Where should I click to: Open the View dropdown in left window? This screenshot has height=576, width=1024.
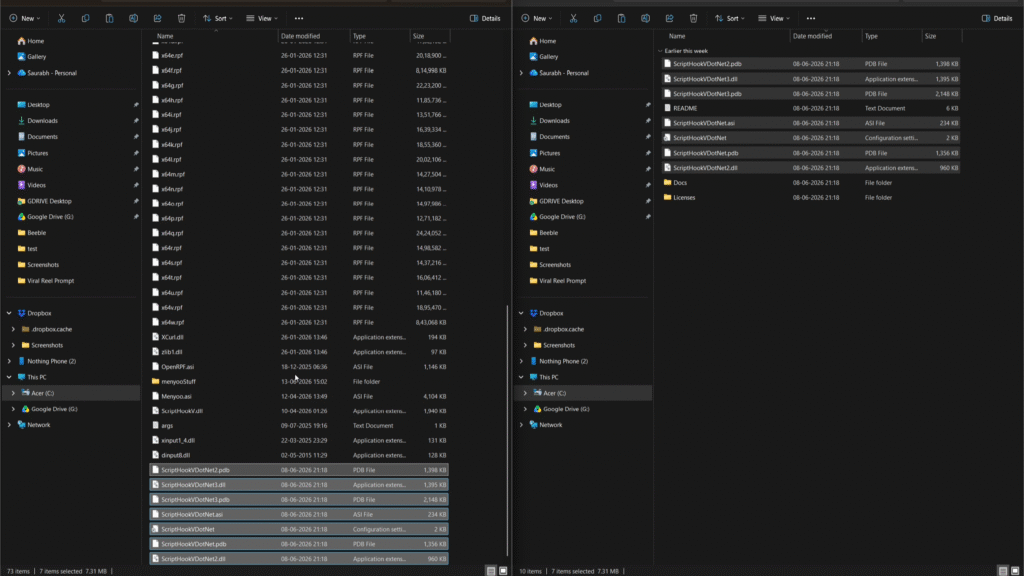(262, 18)
